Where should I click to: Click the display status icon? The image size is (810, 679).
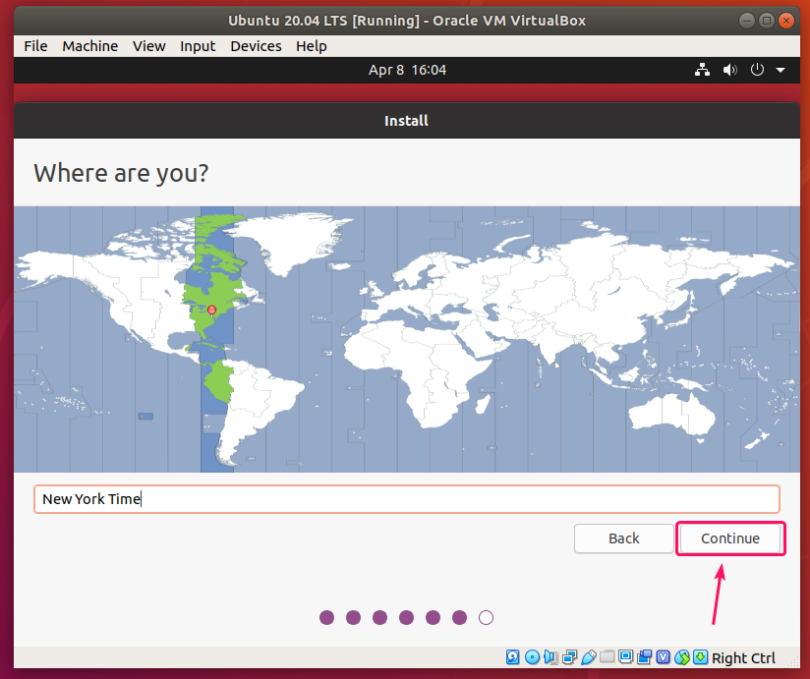[626, 657]
